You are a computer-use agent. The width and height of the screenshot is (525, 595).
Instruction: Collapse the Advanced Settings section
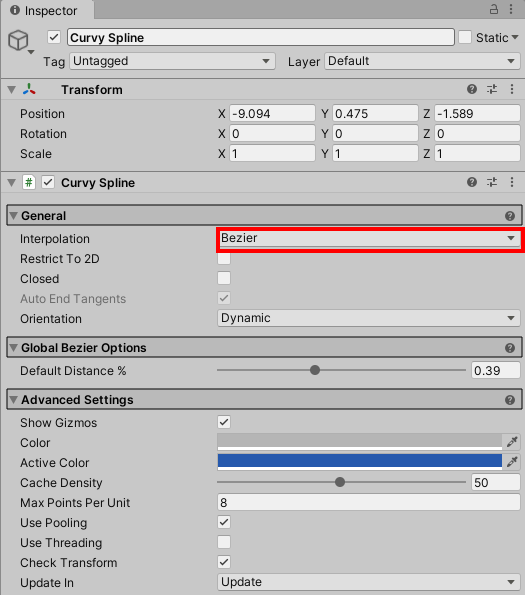(x=14, y=400)
